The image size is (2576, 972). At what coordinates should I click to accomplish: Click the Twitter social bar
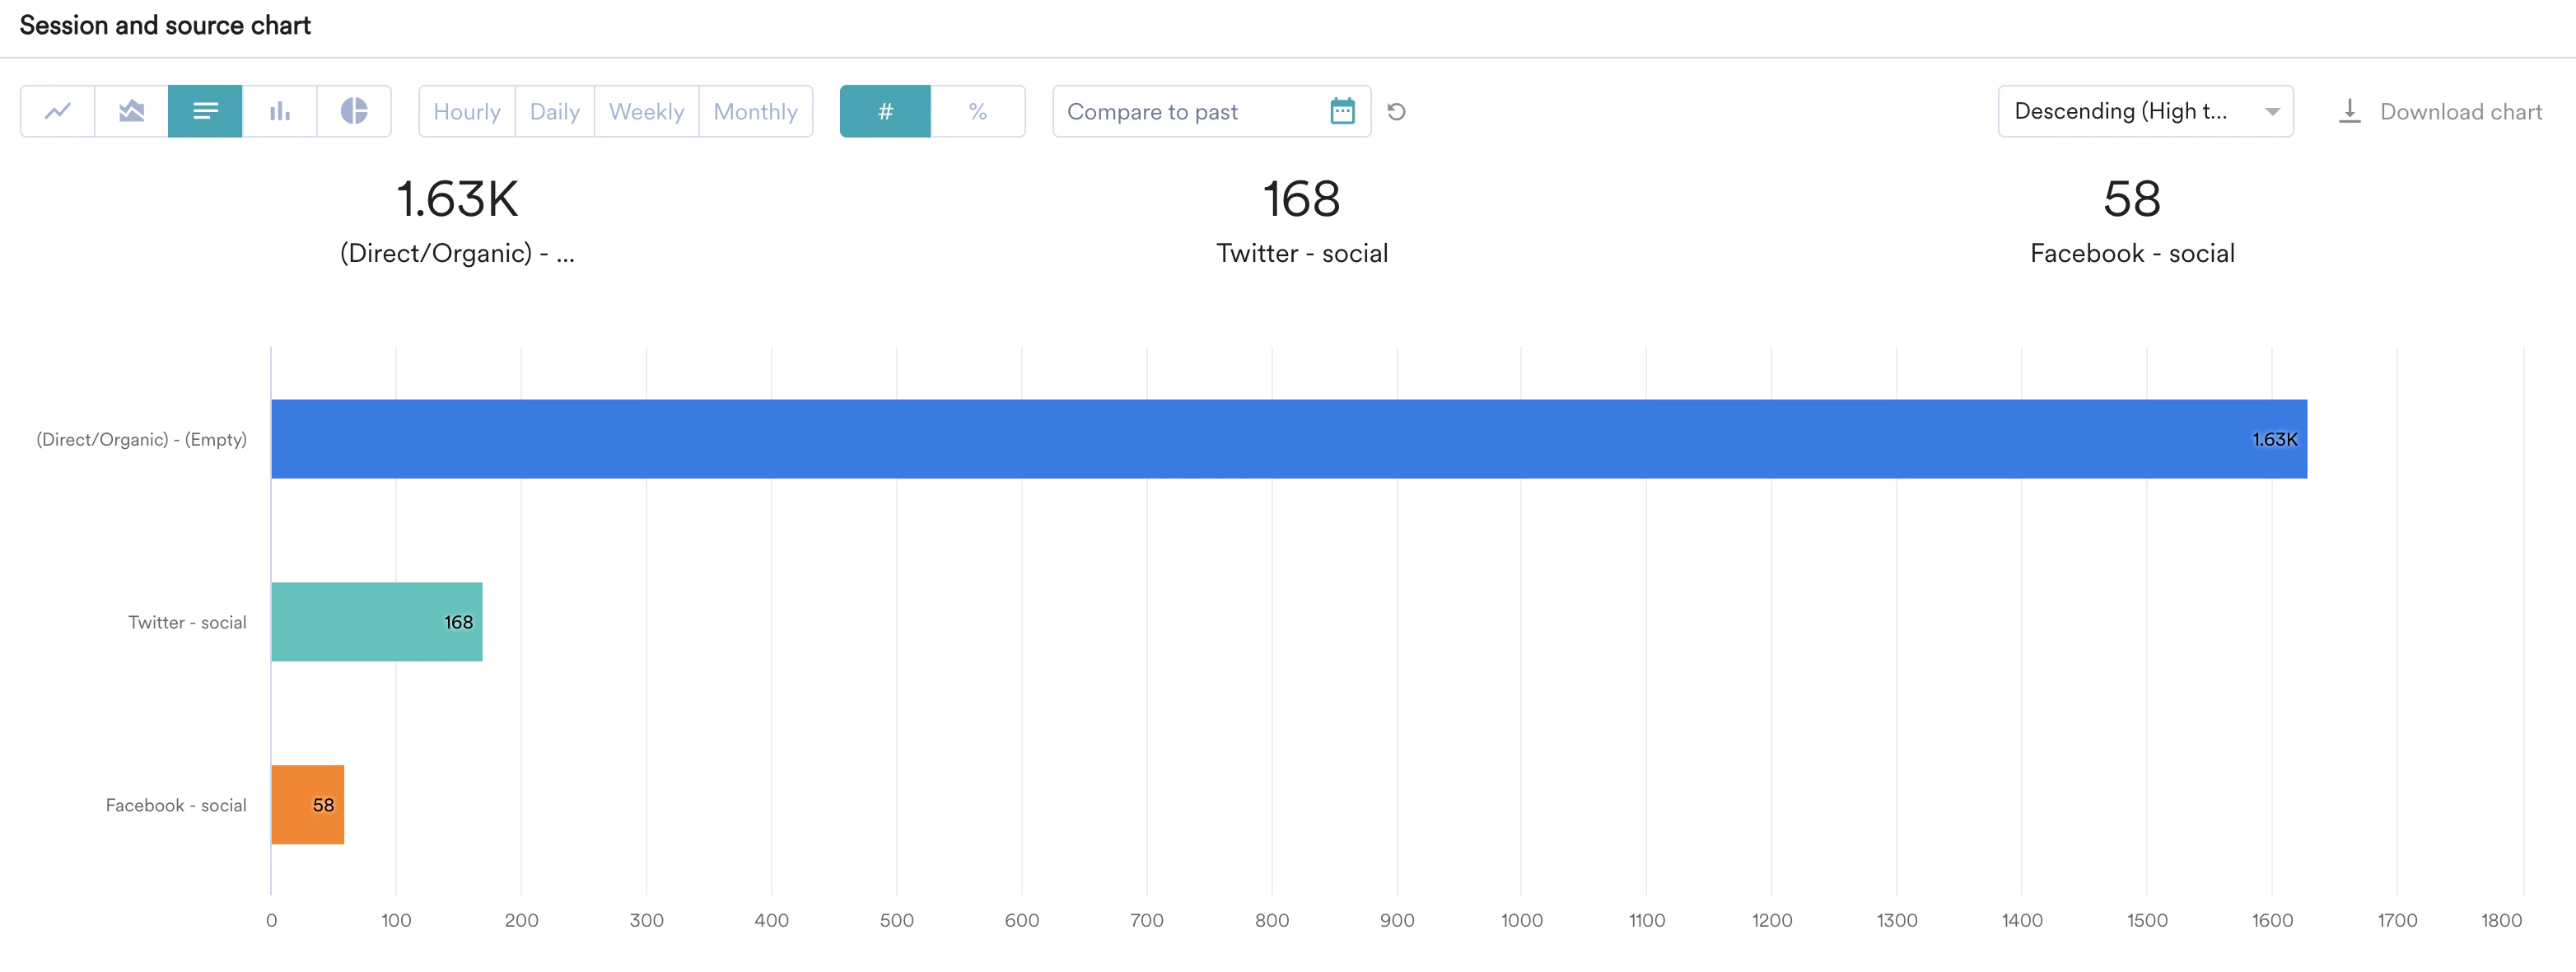[376, 621]
